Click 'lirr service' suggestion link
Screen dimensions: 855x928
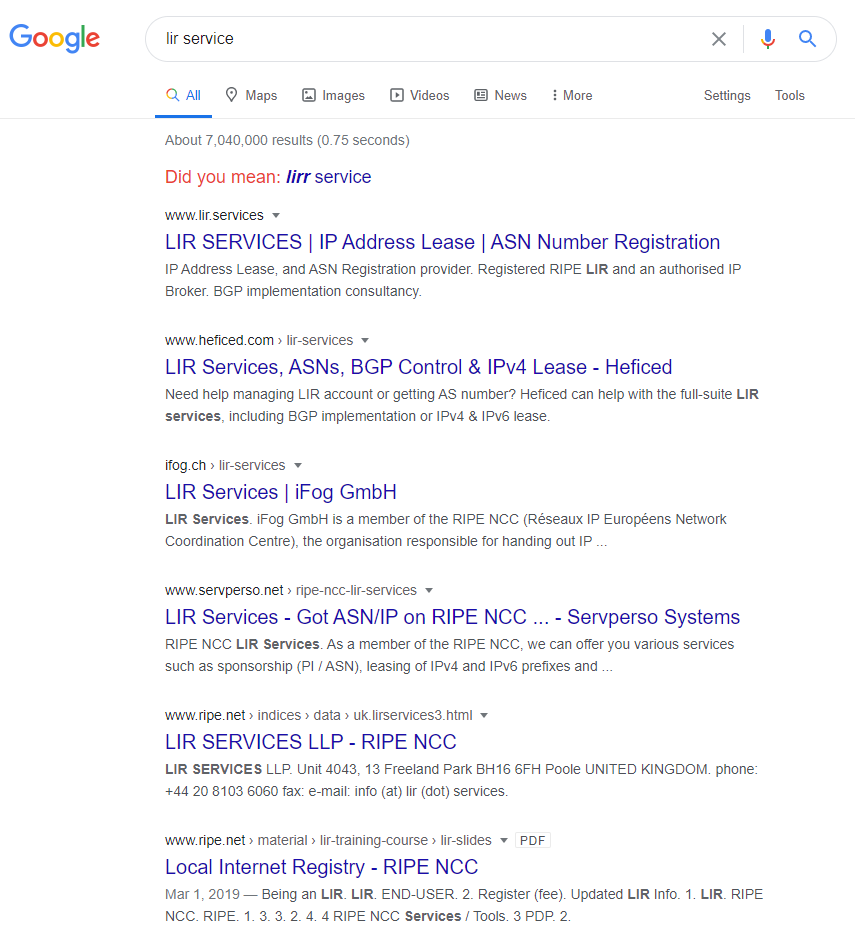pyautogui.click(x=328, y=177)
